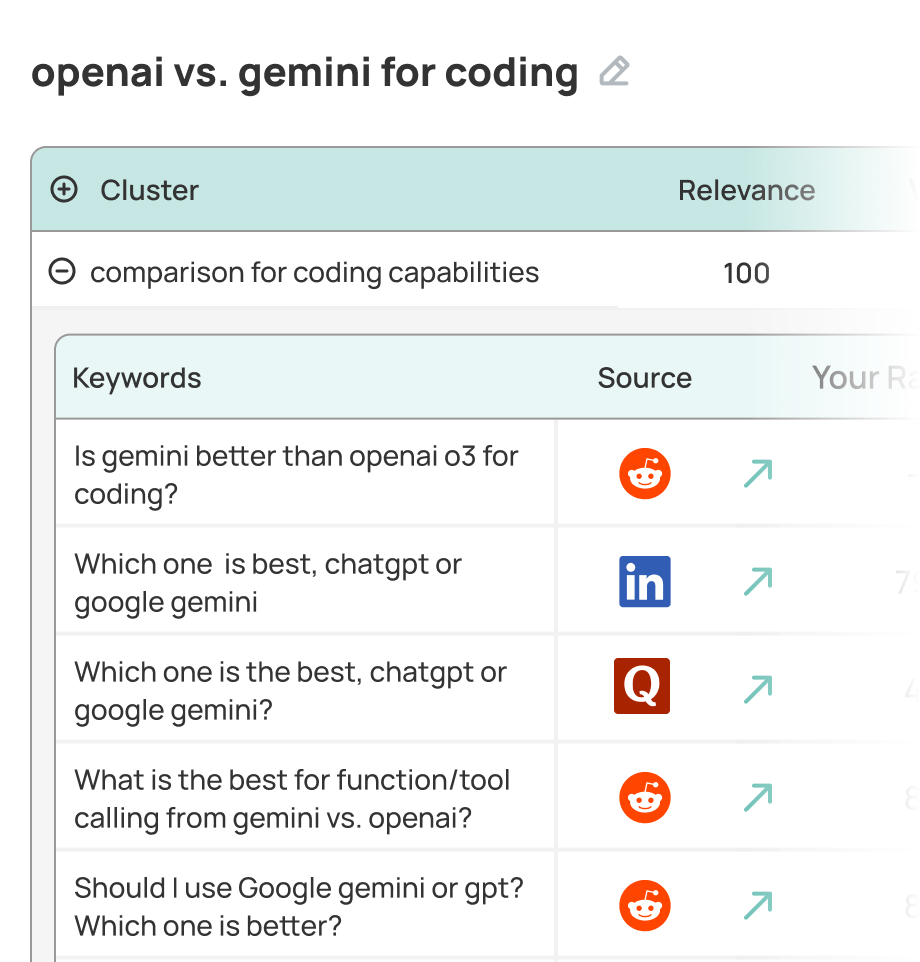Open external link arrow in the LinkedIn row
The image size is (920, 962).
758,582
